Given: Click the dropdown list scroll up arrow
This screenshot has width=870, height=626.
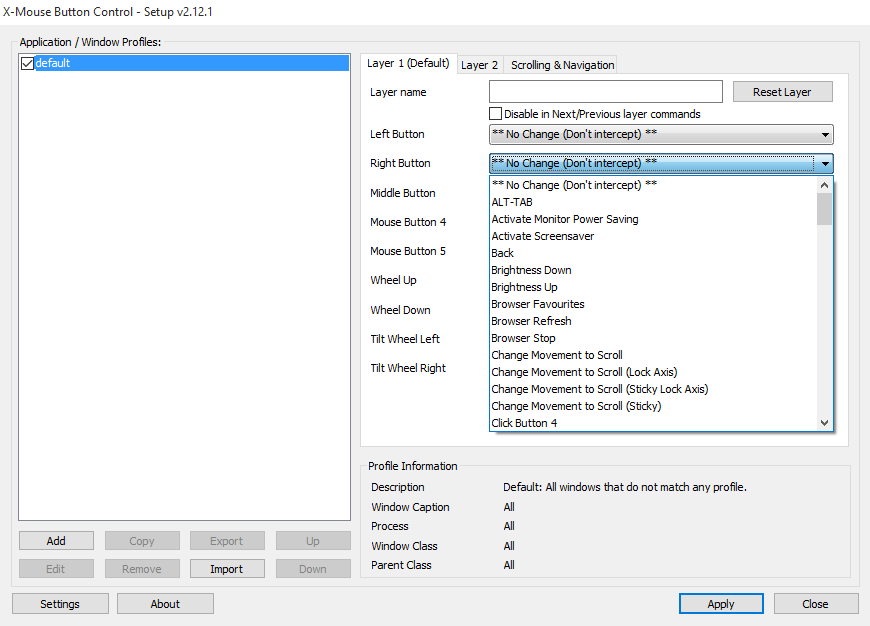Looking at the screenshot, I should [825, 185].
